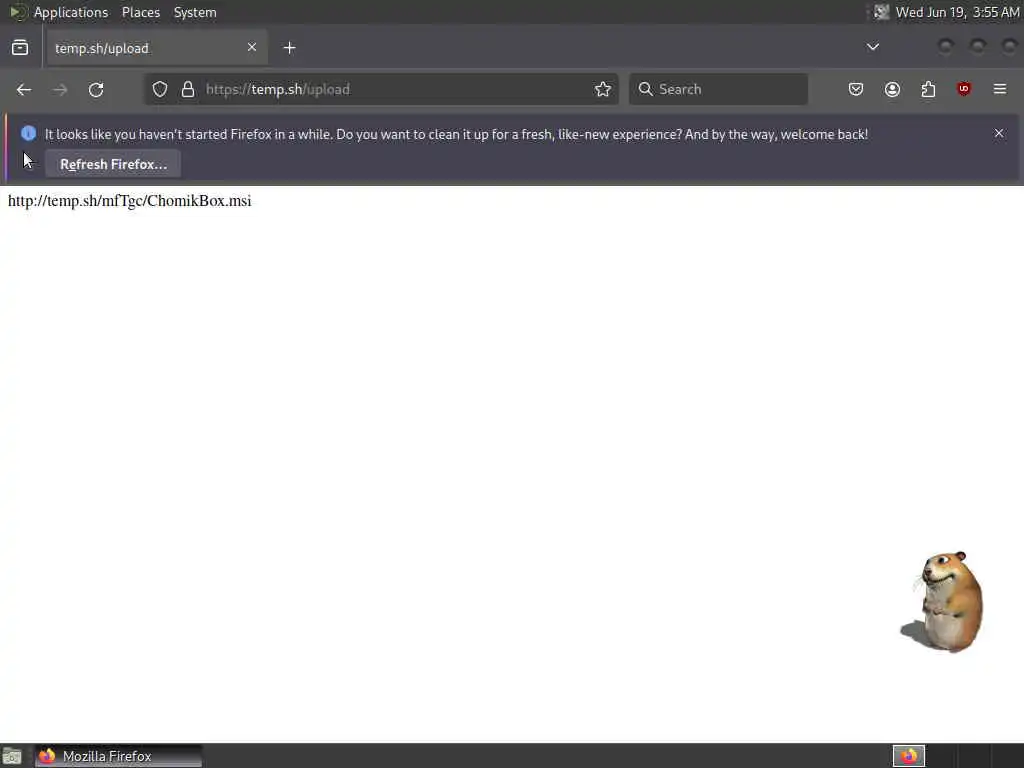Reload the current page

96,89
